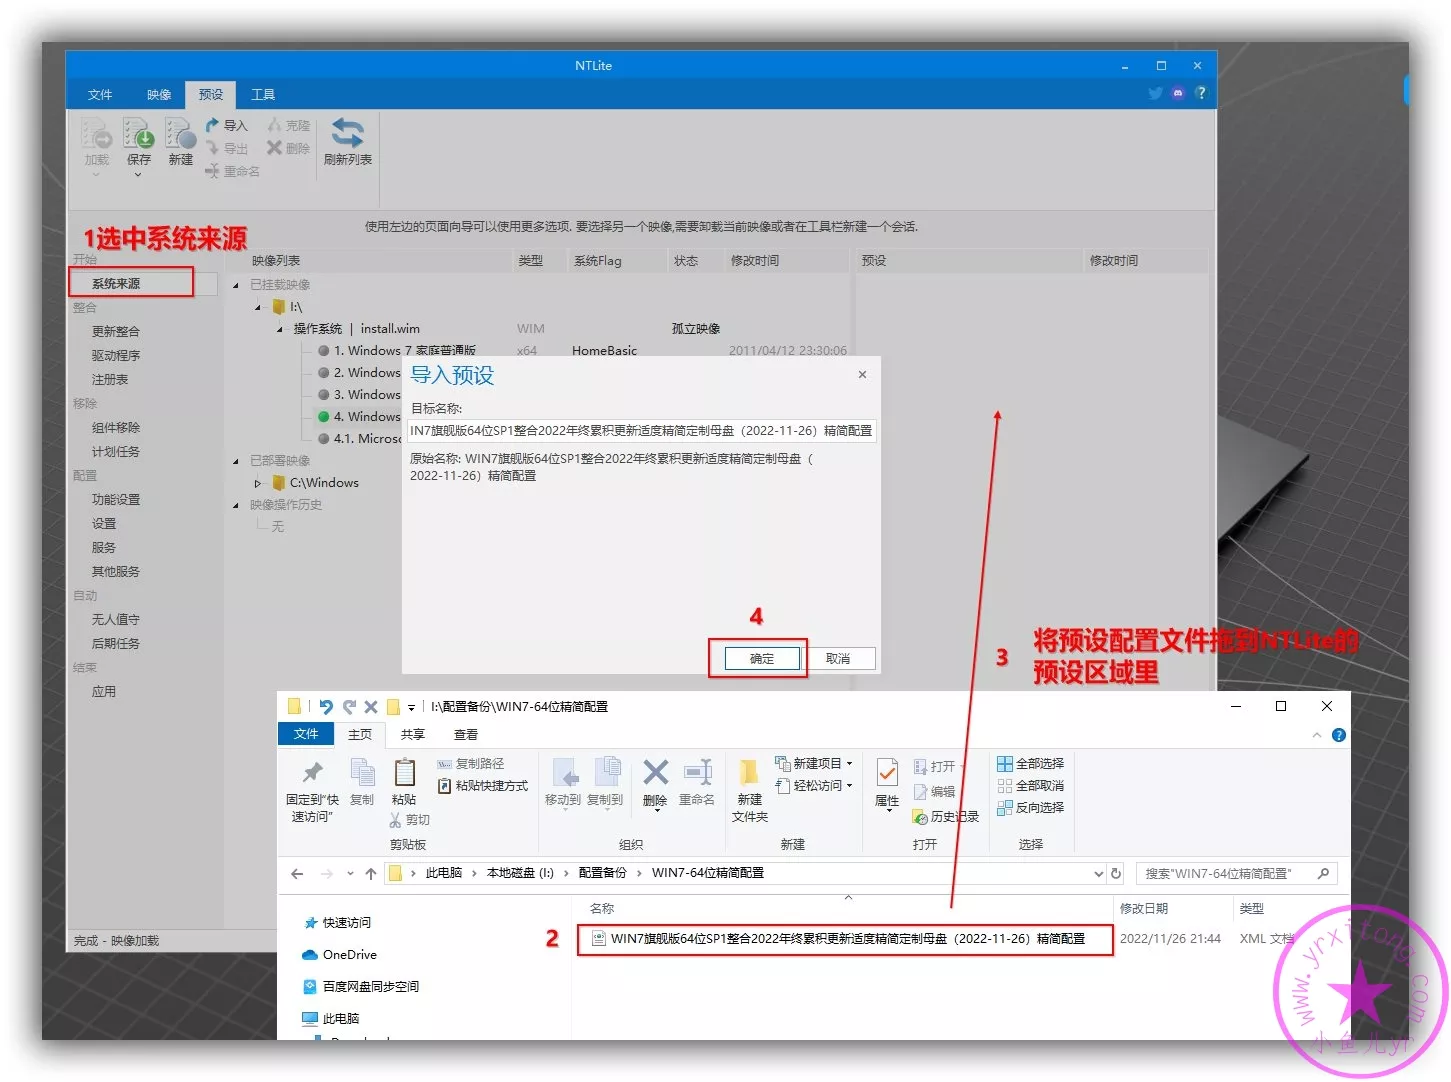Image resolution: width=1451 pixels, height=1082 pixels.
Task: Click the NTLite 加载 (load) toolbar icon
Action: click(x=96, y=133)
